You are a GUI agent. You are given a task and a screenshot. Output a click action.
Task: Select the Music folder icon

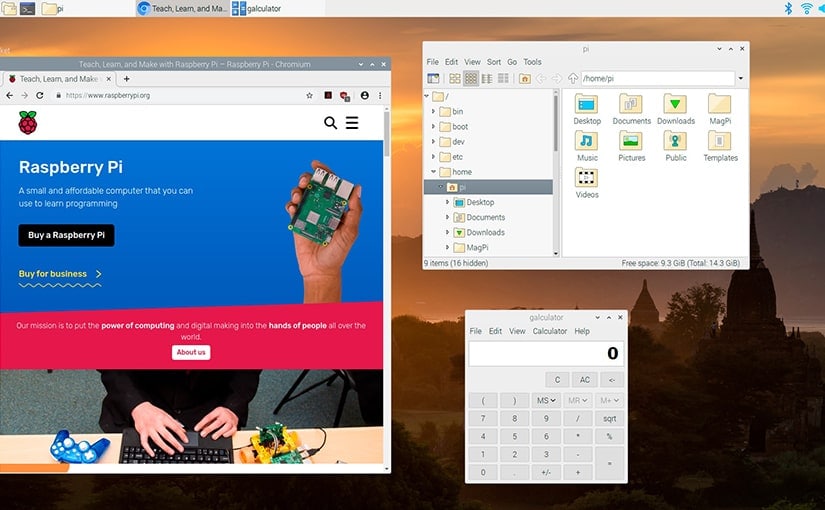[x=587, y=146]
